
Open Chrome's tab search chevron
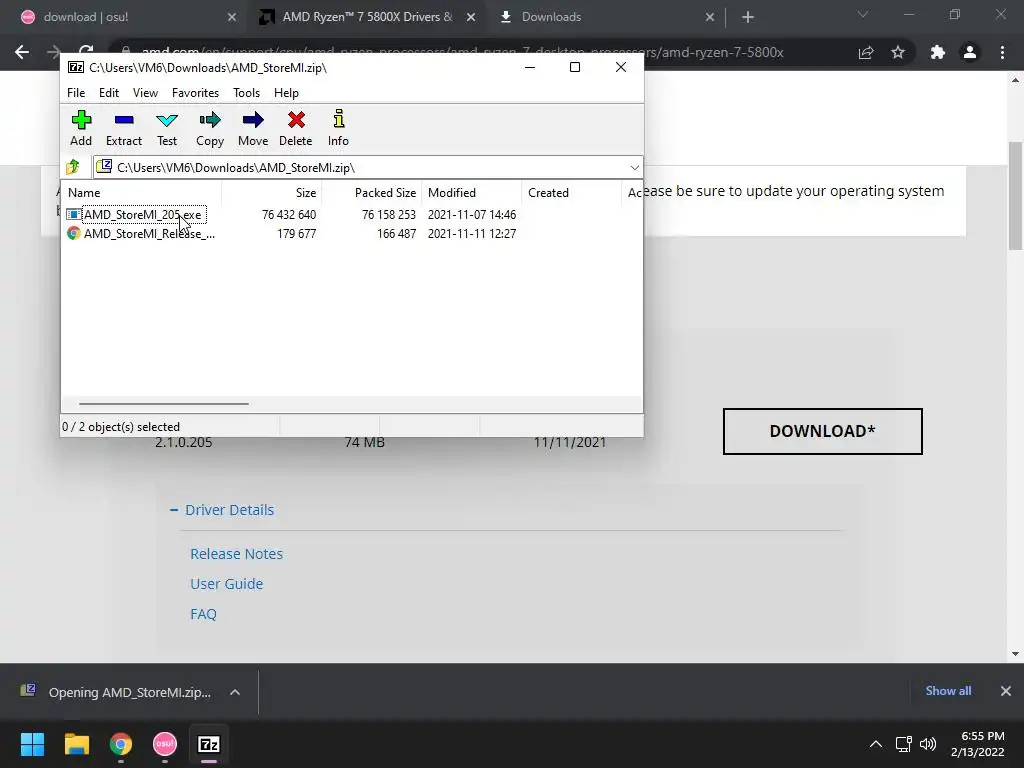tap(863, 14)
